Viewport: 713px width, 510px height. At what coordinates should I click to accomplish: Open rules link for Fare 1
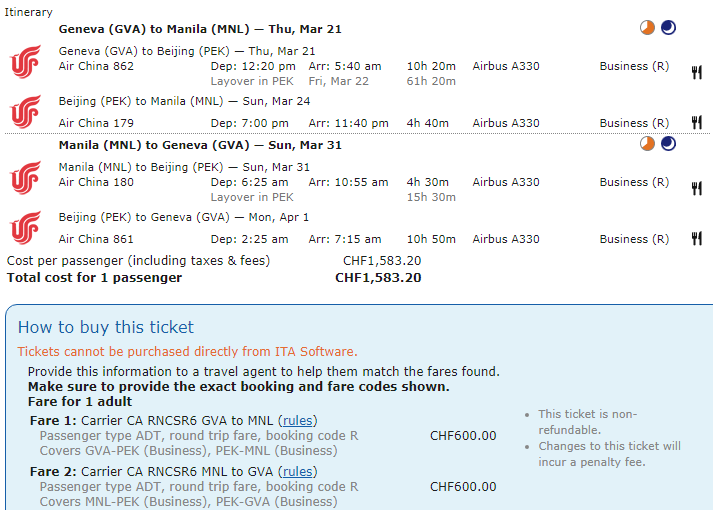298,421
